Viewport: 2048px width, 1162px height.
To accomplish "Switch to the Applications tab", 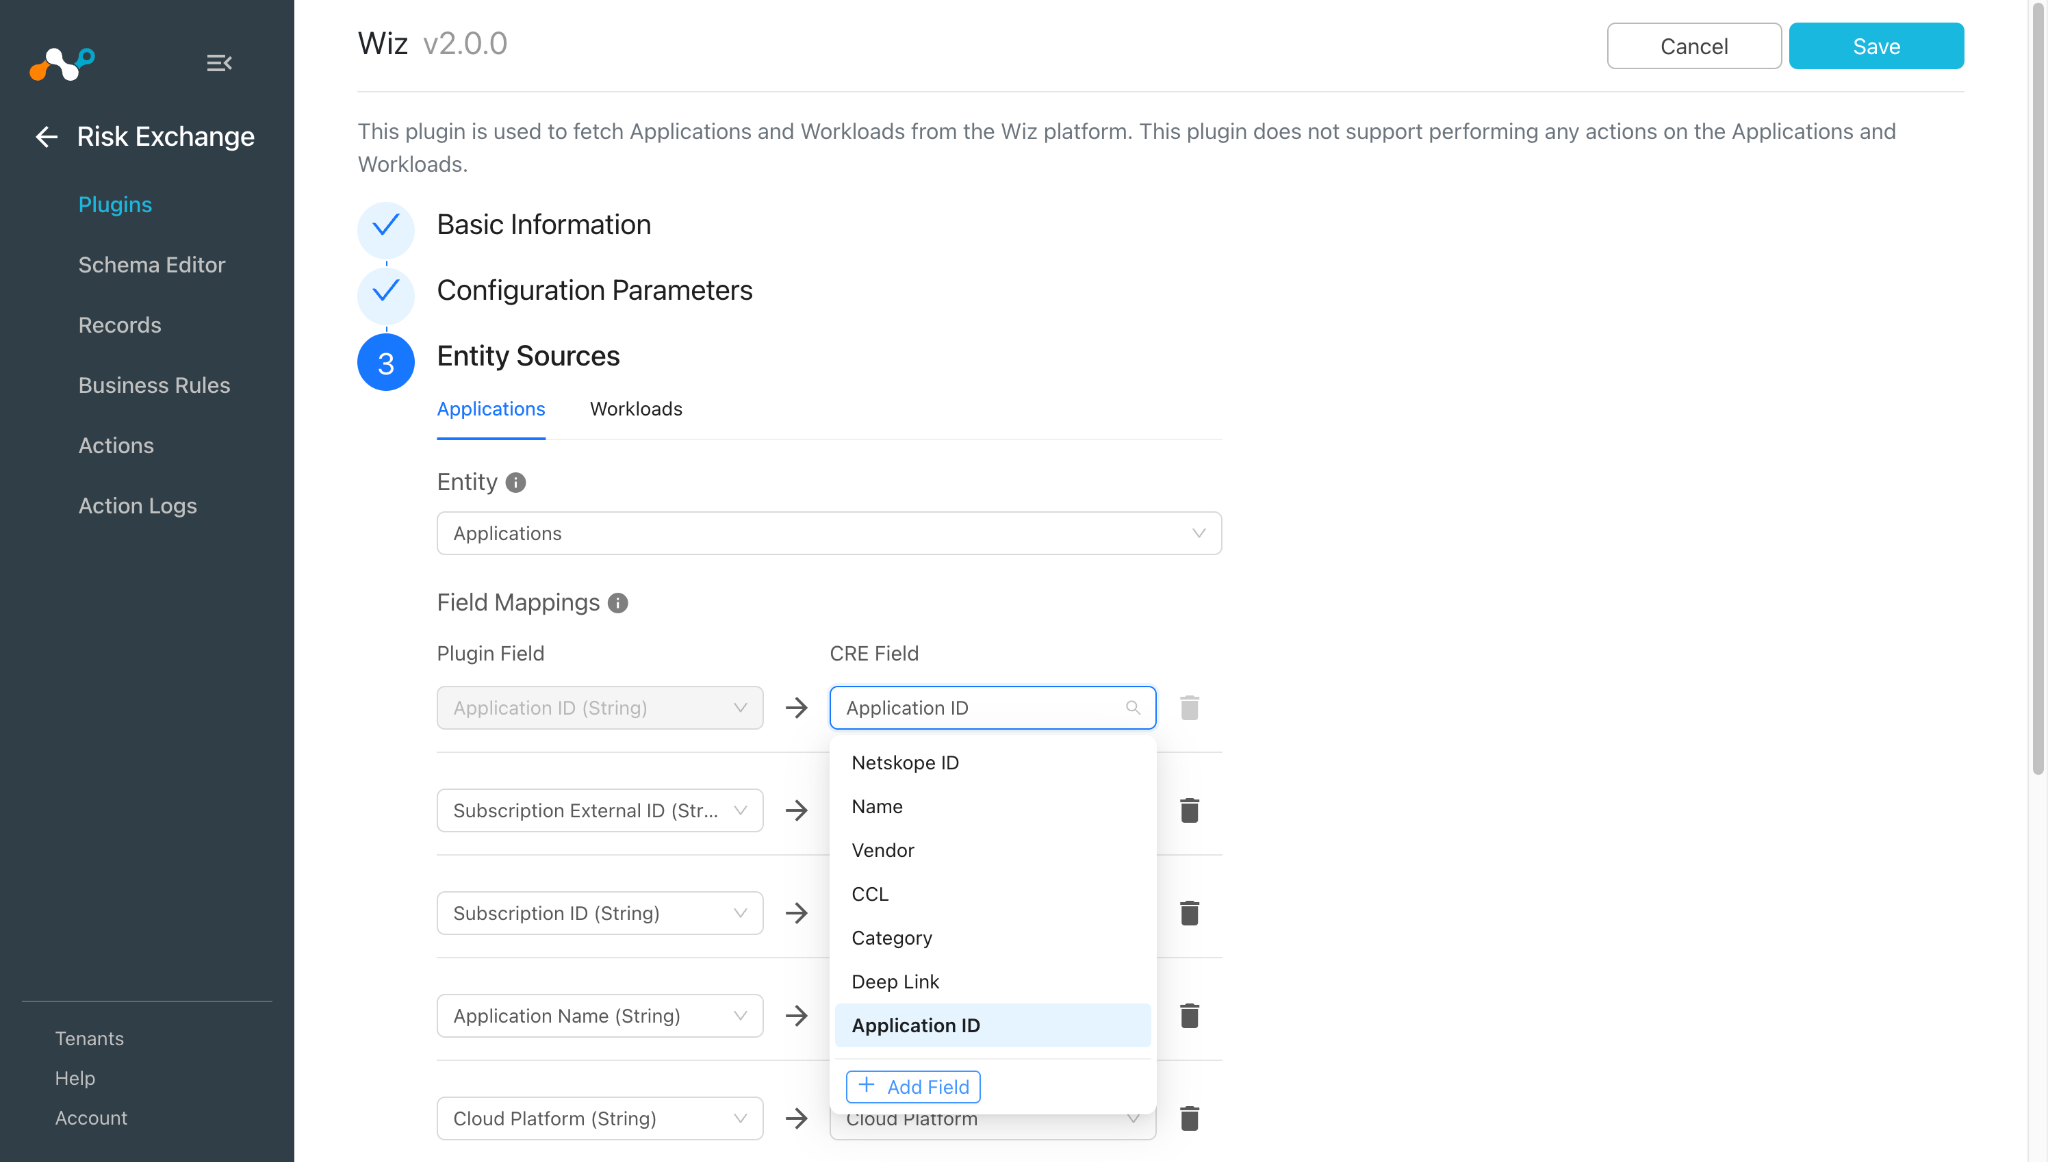I will coord(491,409).
